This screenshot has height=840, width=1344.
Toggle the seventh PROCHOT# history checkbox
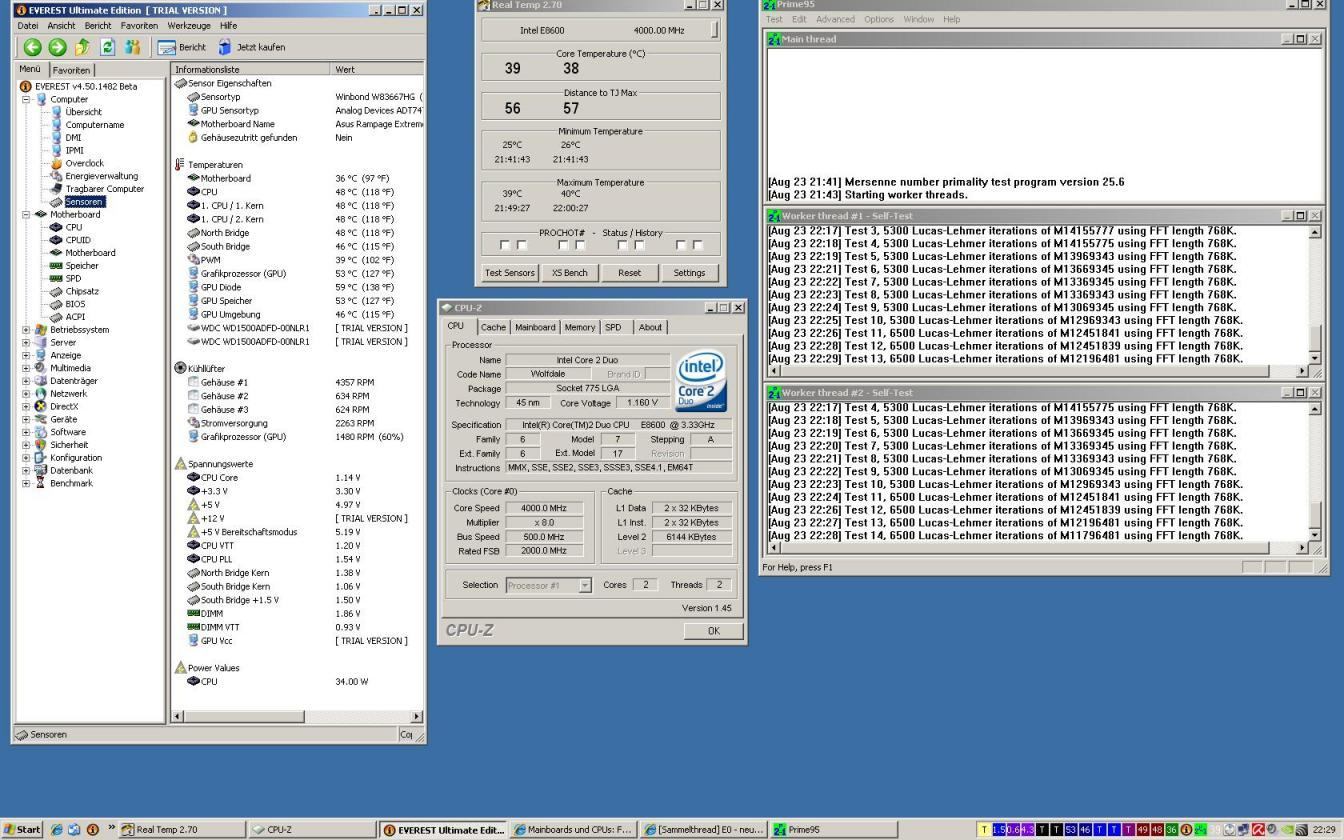point(681,245)
